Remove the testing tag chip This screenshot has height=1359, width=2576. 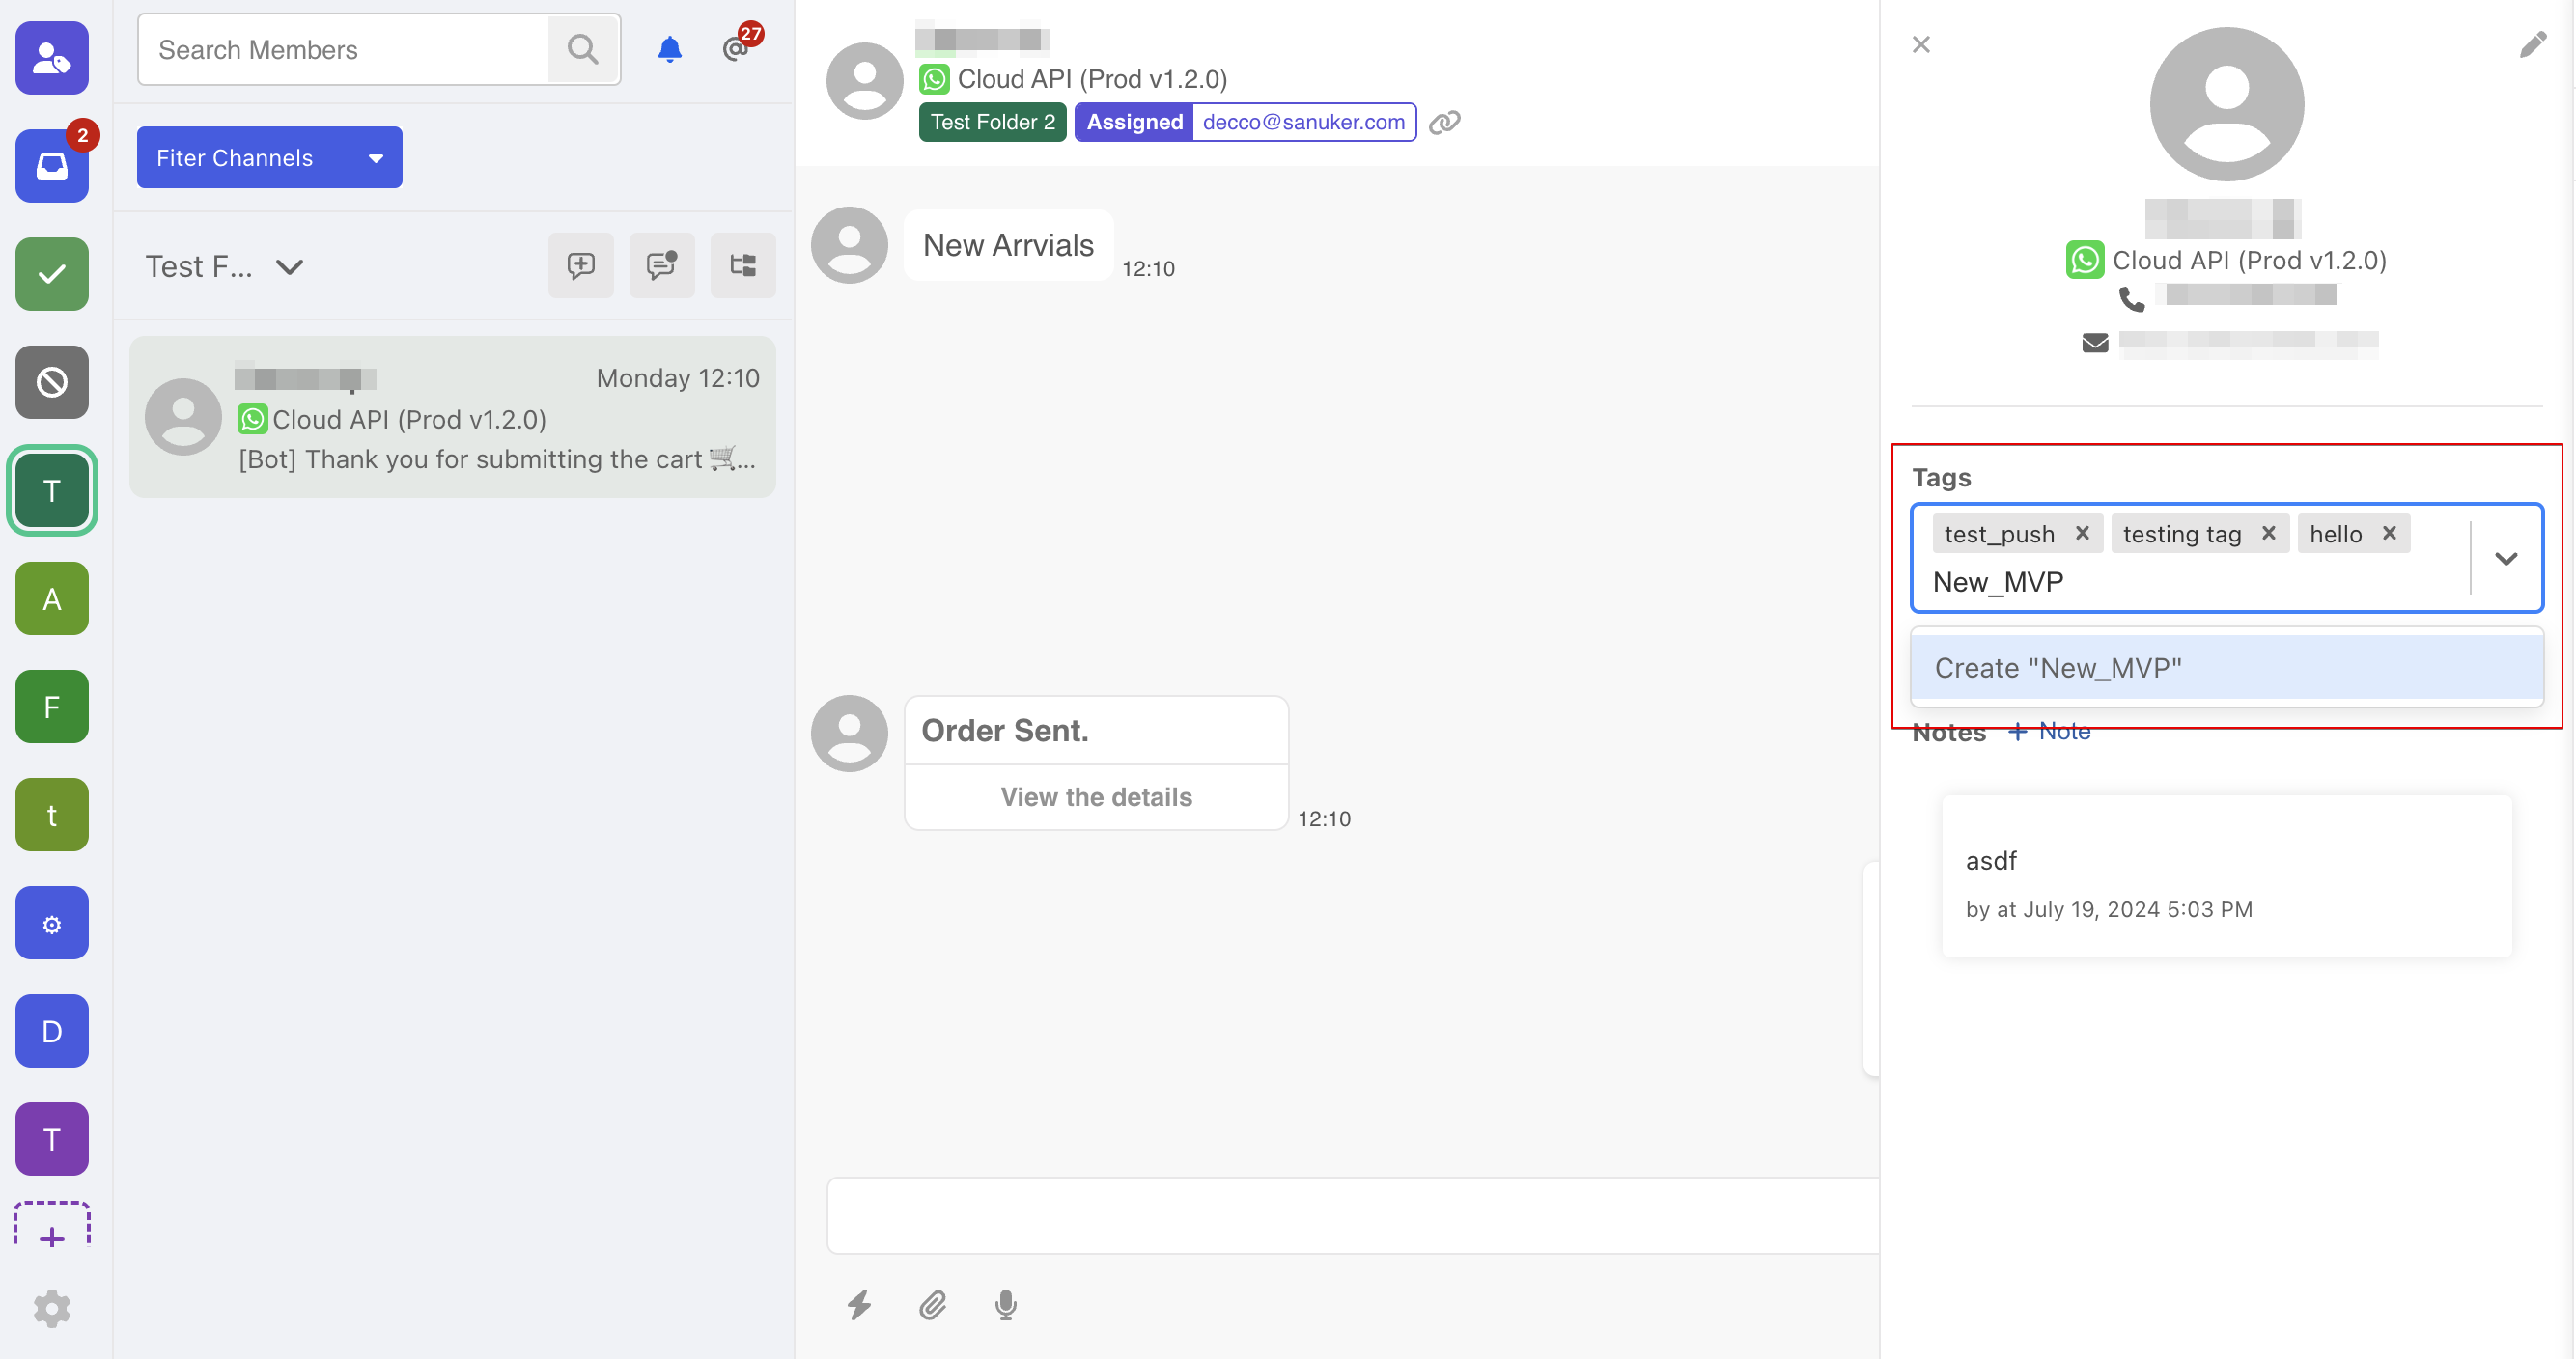pos(2268,533)
